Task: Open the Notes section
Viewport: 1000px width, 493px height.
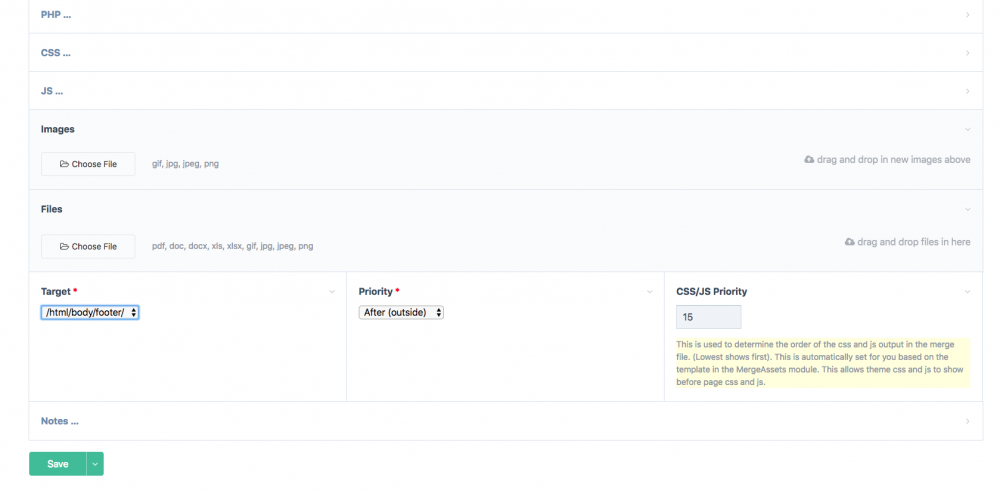Action: 60,421
